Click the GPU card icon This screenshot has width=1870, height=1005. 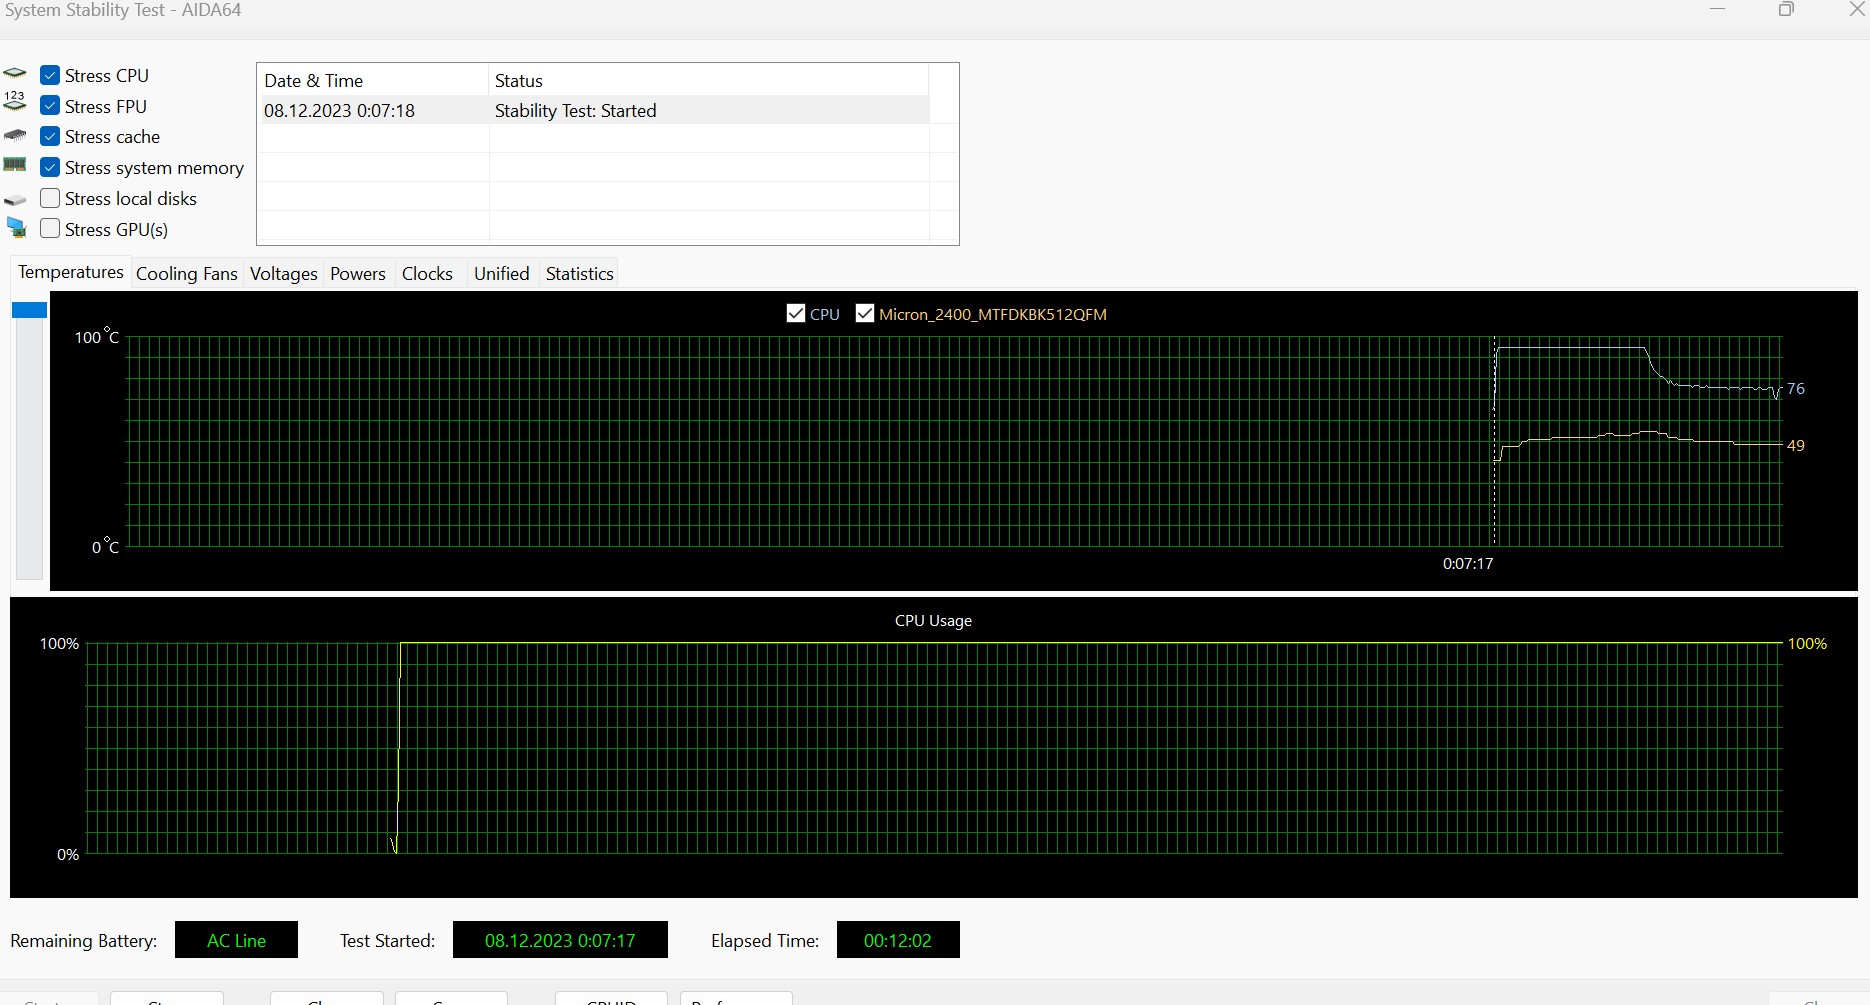click(x=17, y=229)
